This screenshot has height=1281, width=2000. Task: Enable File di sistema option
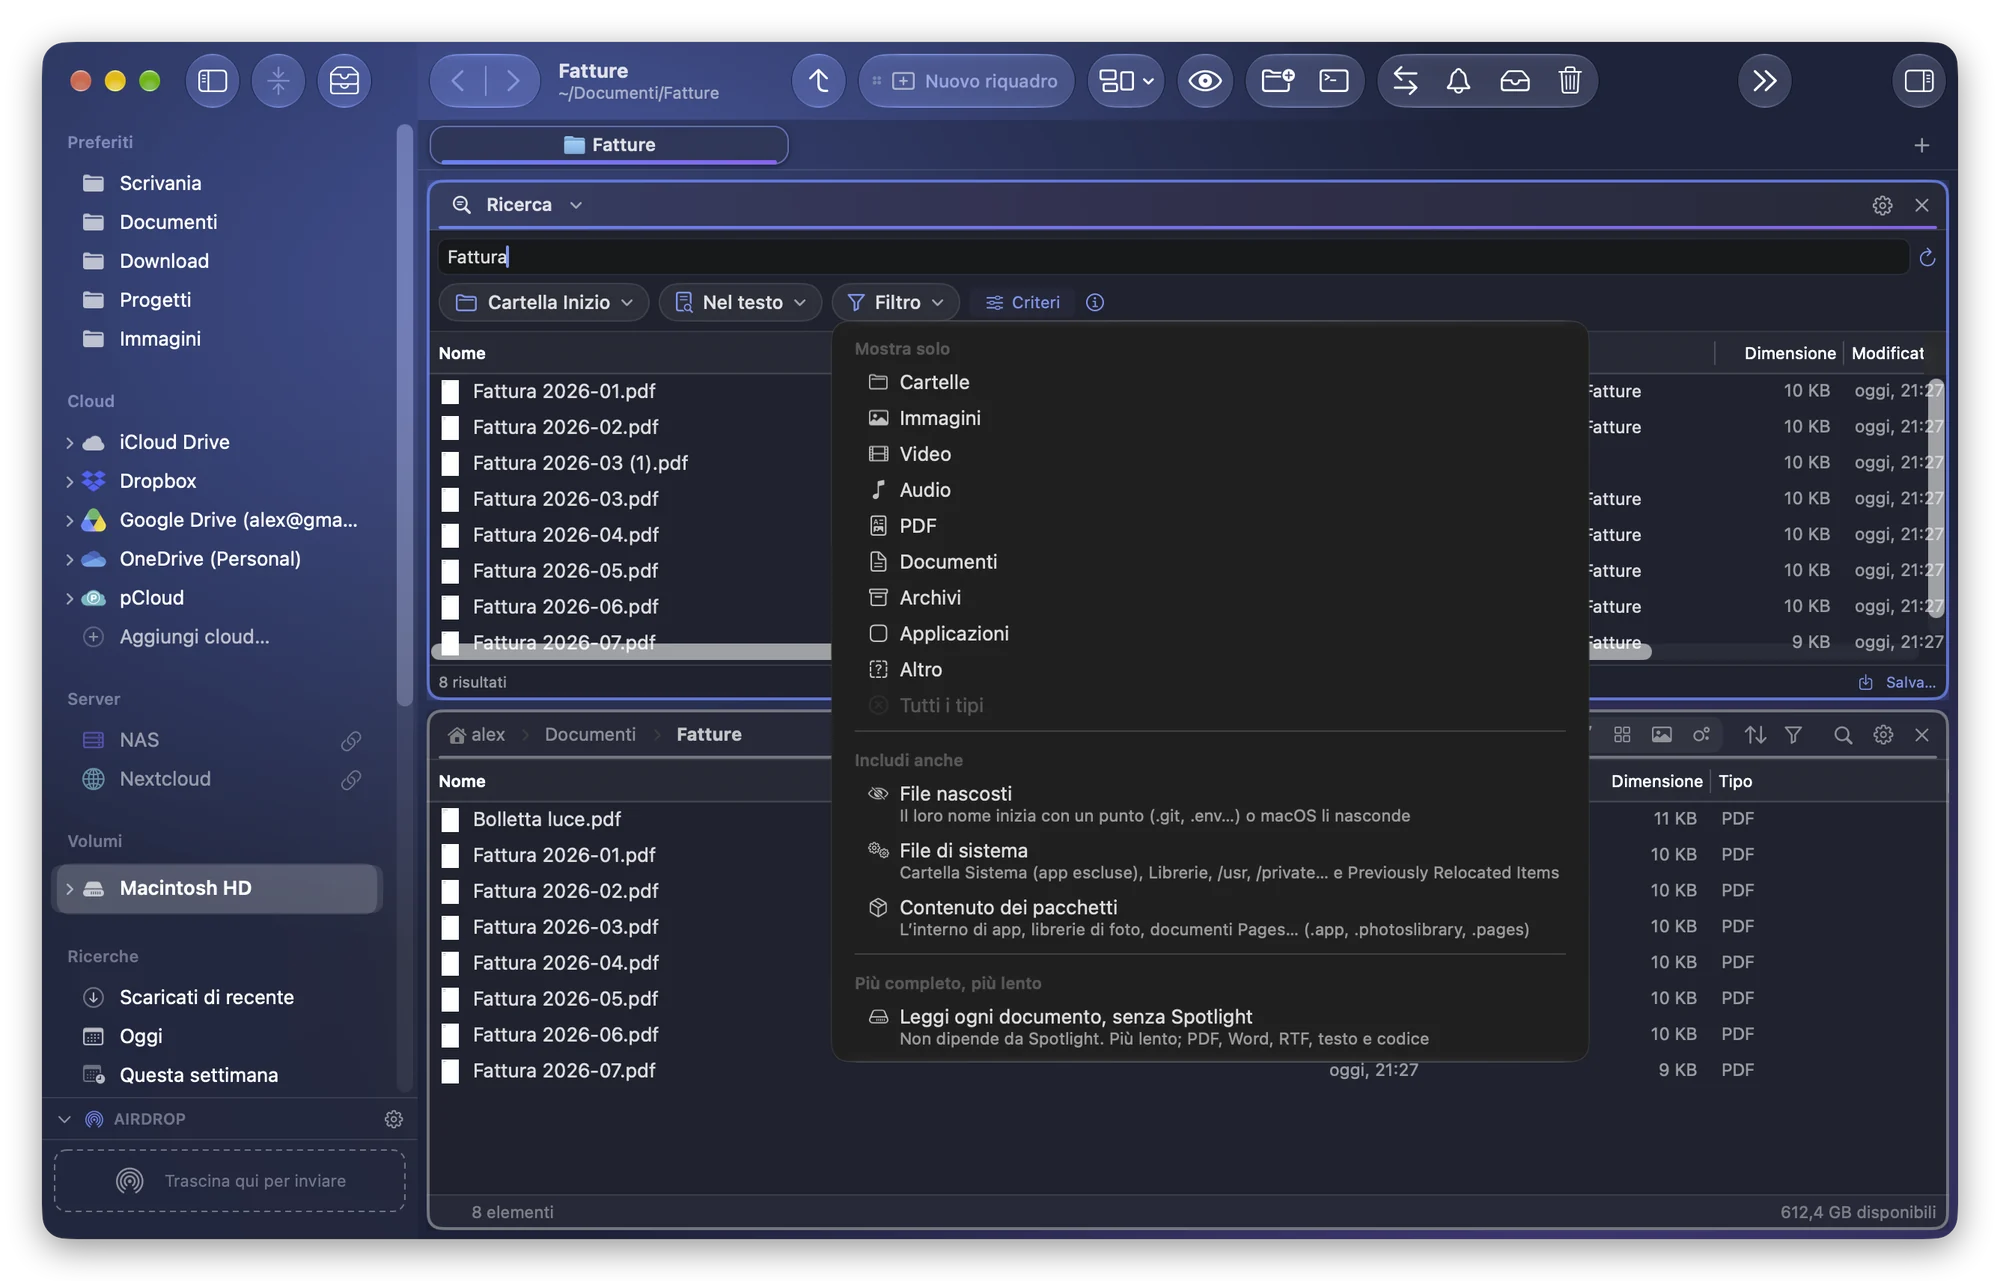[x=1210, y=861]
